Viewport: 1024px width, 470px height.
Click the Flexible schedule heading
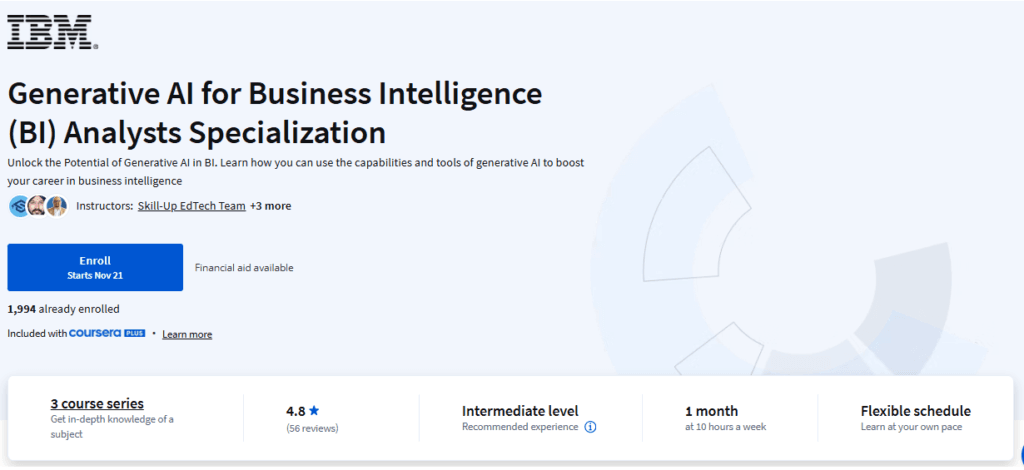916,411
